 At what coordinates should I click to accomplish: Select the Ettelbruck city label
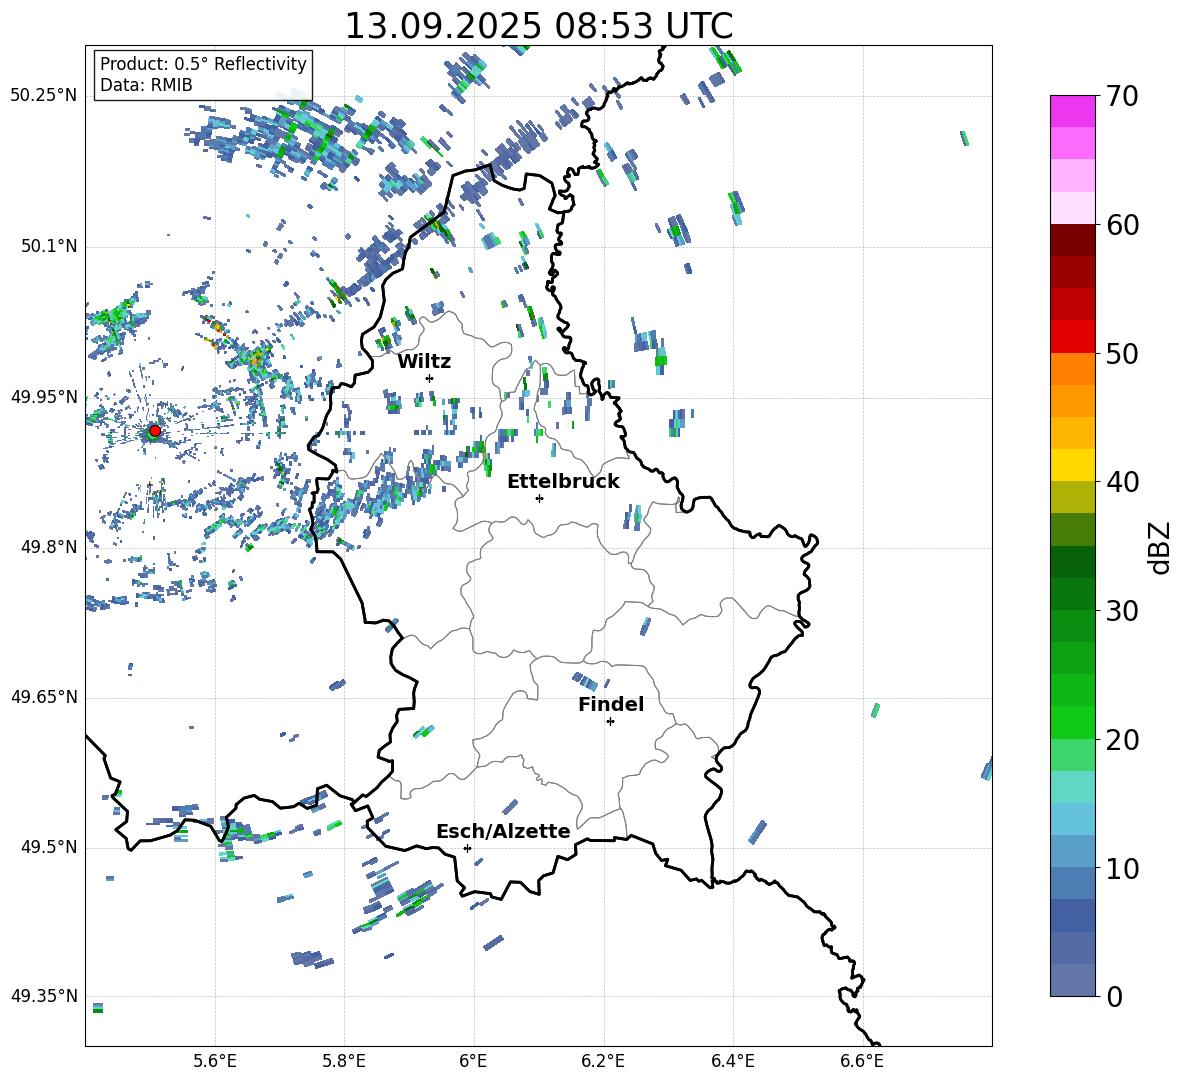563,482
